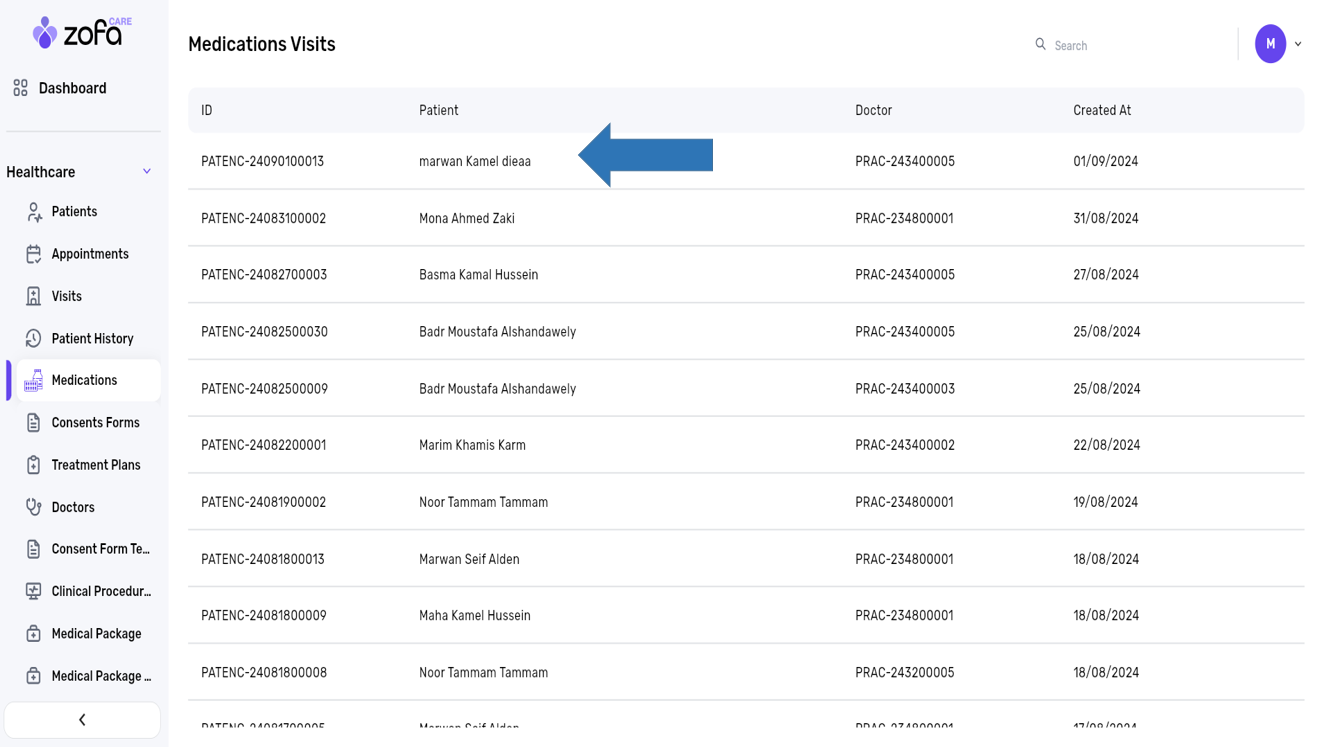Select Medications in the sidebar

(85, 381)
